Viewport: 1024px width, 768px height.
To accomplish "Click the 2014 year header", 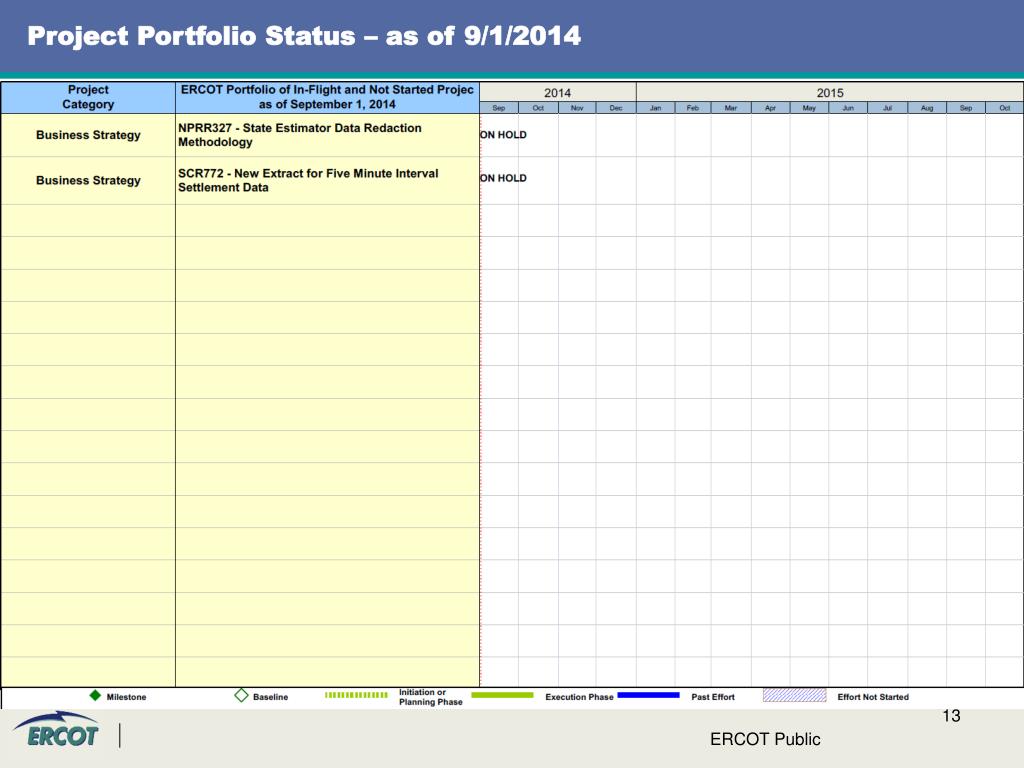I will [x=558, y=92].
